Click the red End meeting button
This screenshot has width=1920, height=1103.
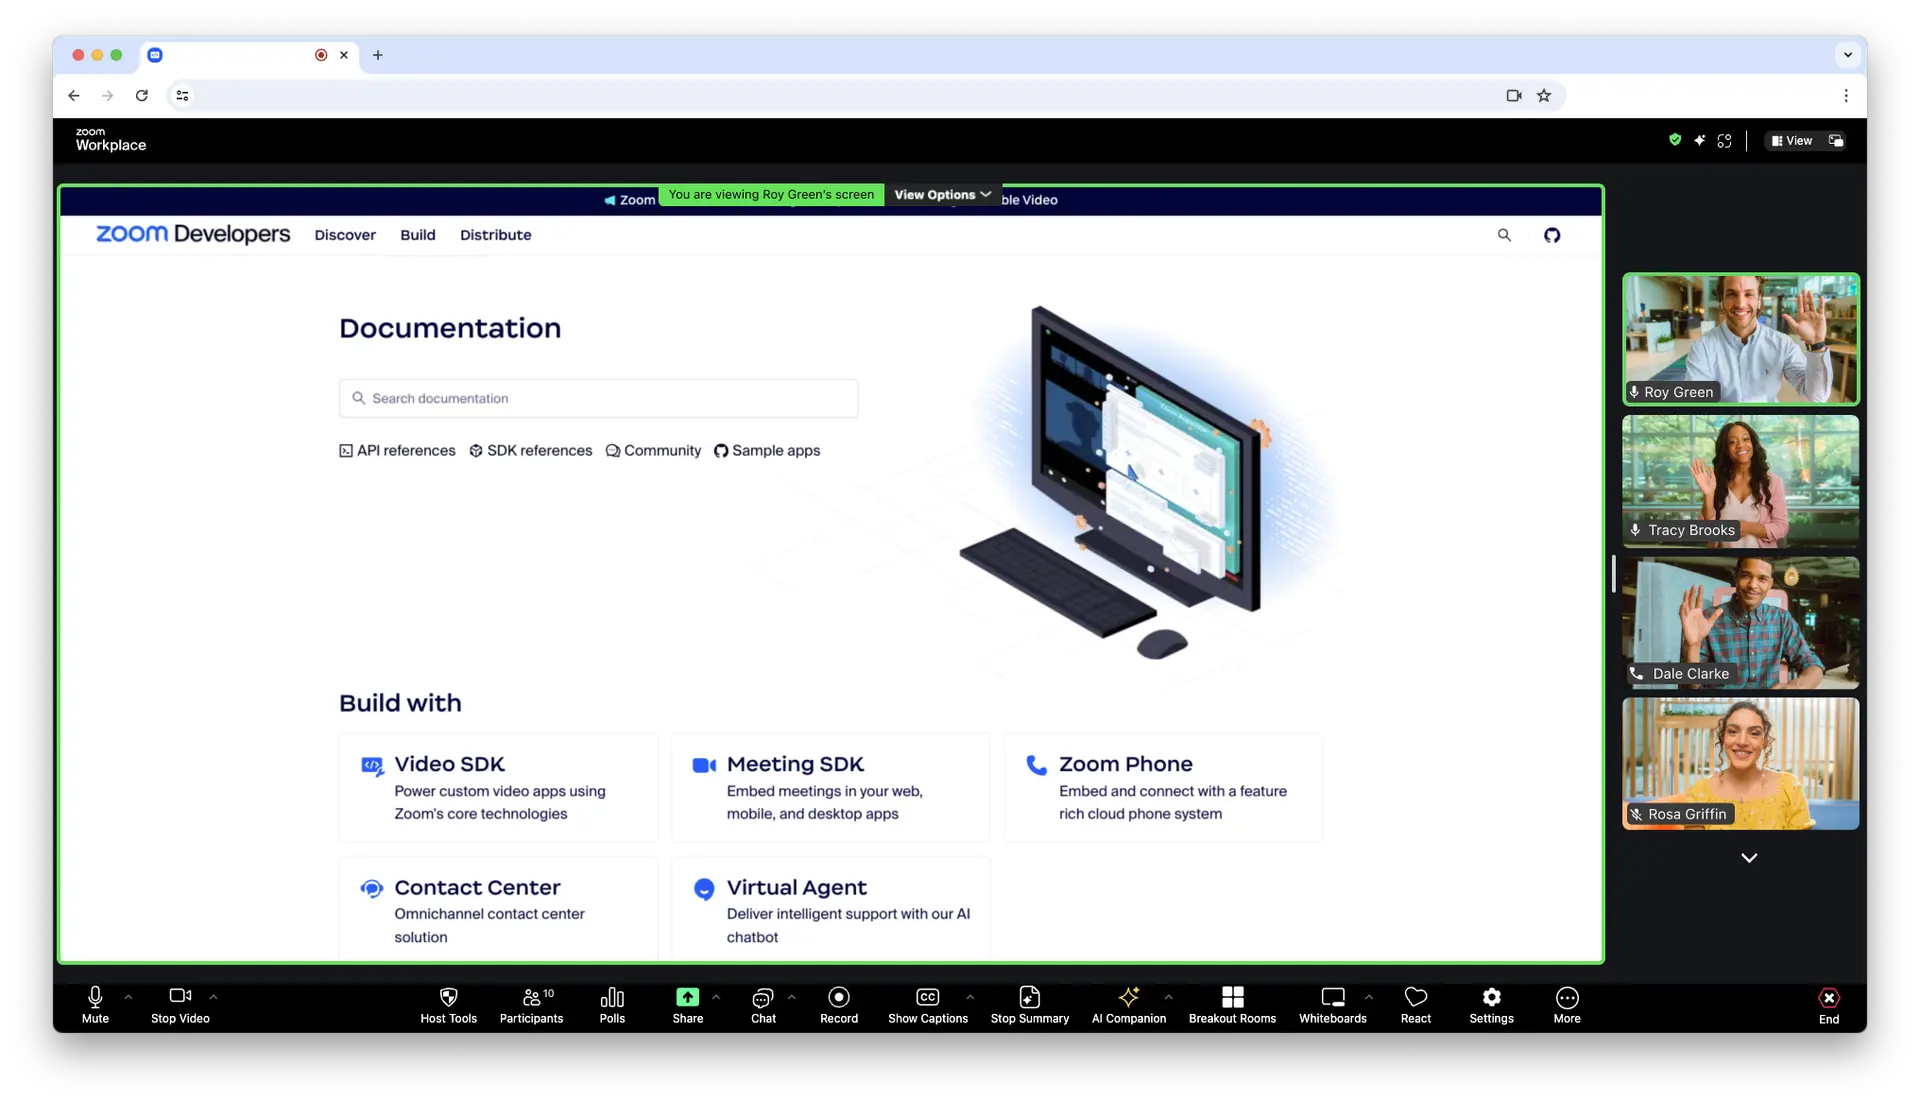(x=1828, y=999)
